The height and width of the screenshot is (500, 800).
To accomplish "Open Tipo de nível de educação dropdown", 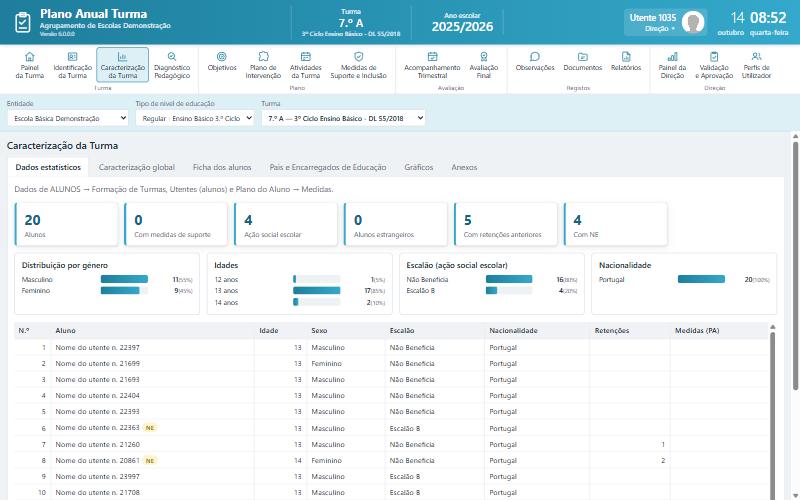I will [x=195, y=118].
